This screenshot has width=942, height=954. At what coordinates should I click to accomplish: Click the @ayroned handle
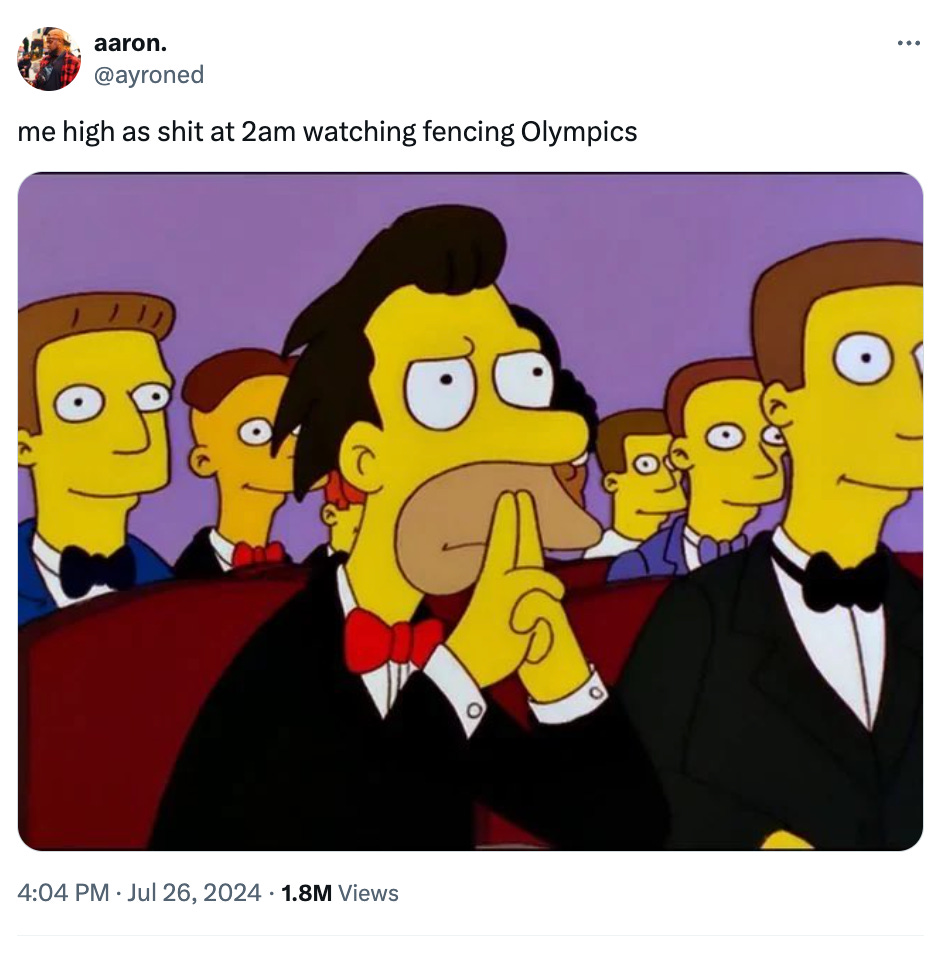coord(148,75)
